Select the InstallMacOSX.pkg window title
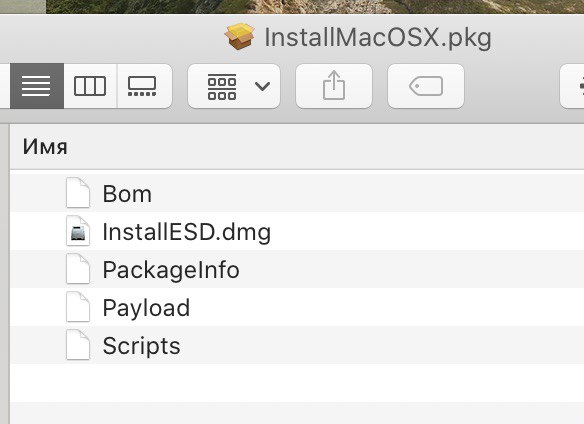This screenshot has width=584, height=424. (x=378, y=38)
